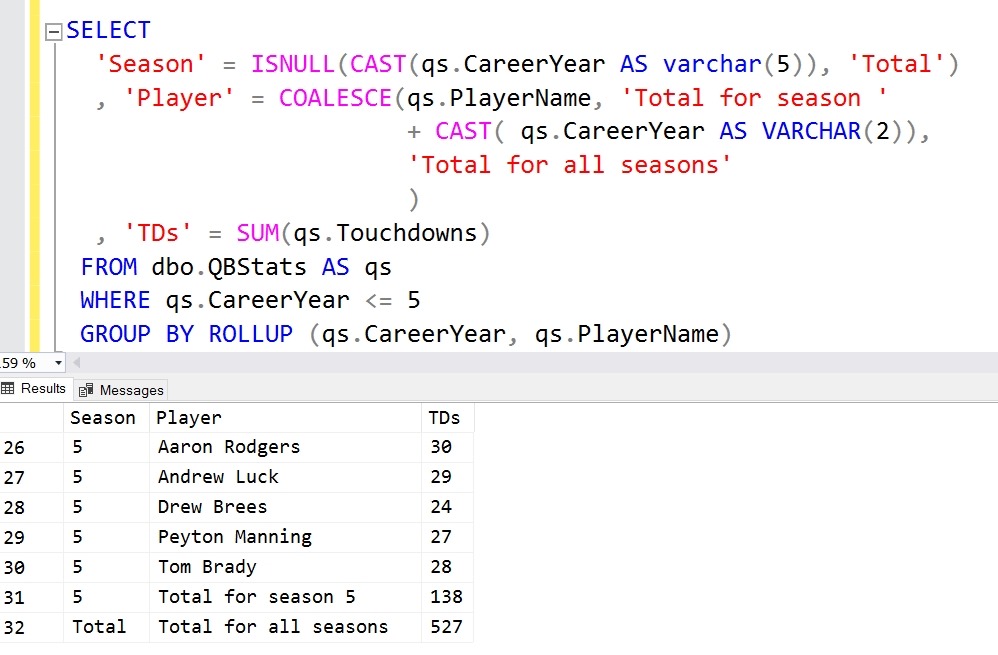Click the Aaron Rodgers cell
Viewport: 998px width, 655px height.
coord(229,447)
